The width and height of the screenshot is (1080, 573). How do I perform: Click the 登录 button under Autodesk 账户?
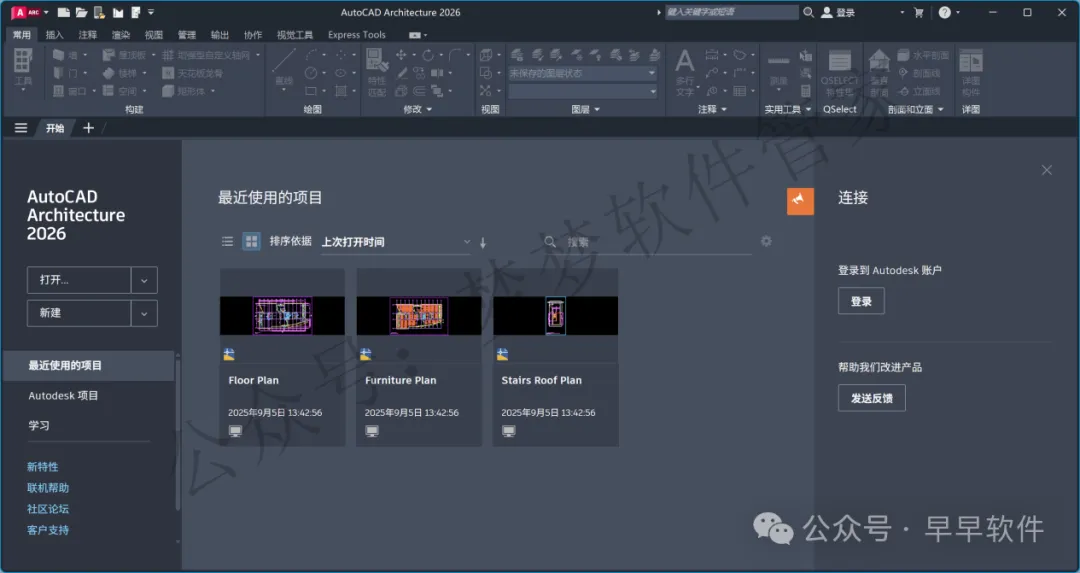click(x=861, y=302)
